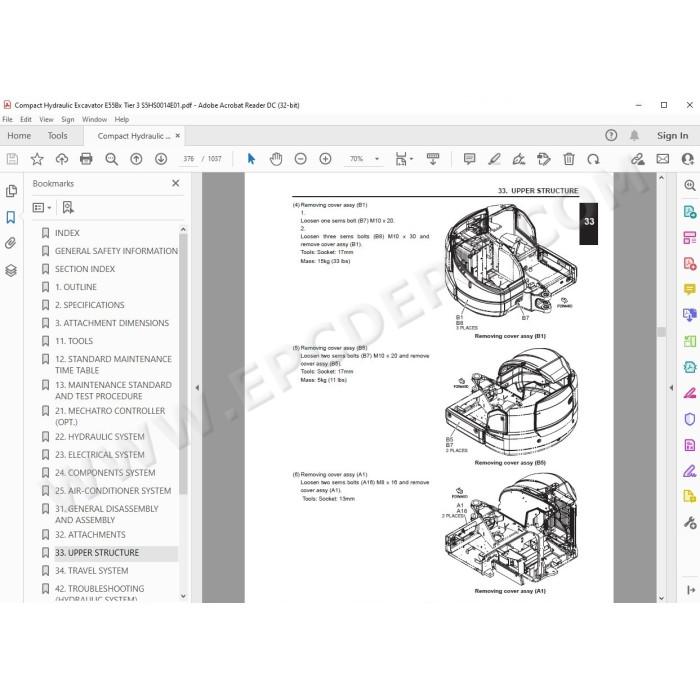Add the document to starred files
700x700 pixels.
pos(37,159)
